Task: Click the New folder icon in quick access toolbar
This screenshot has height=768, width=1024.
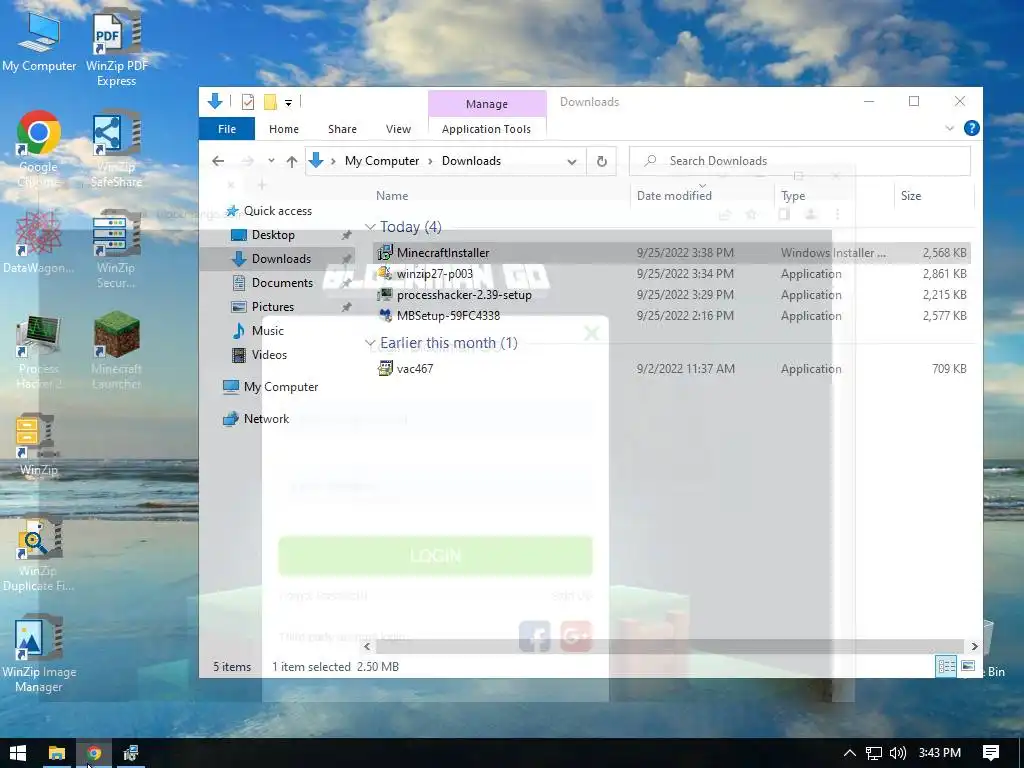Action: (270, 101)
